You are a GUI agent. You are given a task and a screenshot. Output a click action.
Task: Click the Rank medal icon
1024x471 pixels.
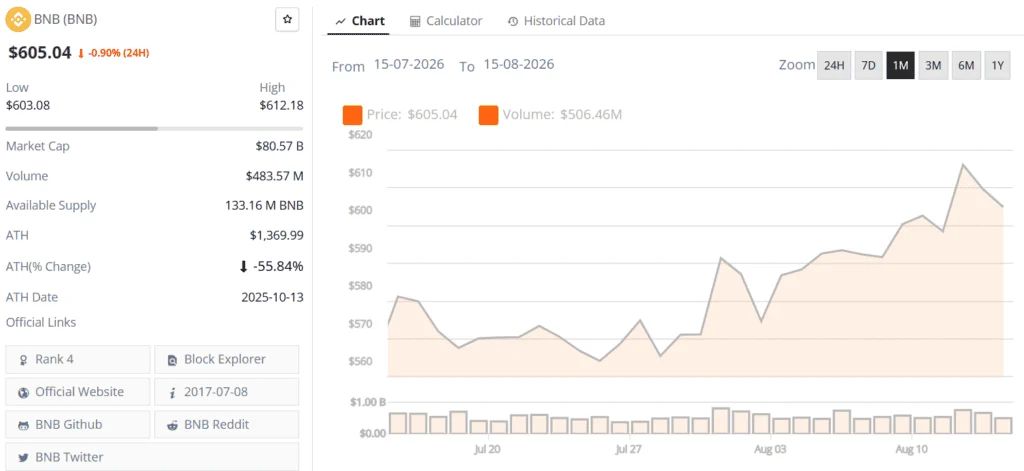24,360
